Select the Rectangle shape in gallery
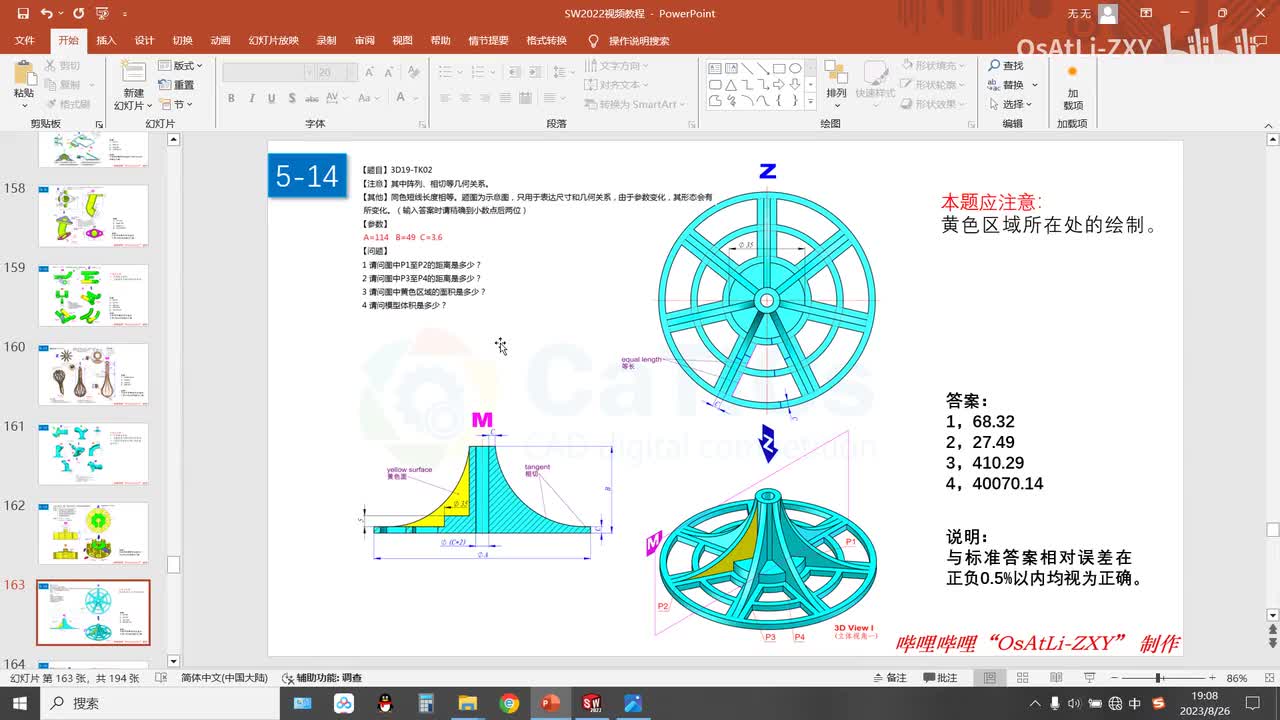Viewport: 1280px width, 720px height. point(778,69)
